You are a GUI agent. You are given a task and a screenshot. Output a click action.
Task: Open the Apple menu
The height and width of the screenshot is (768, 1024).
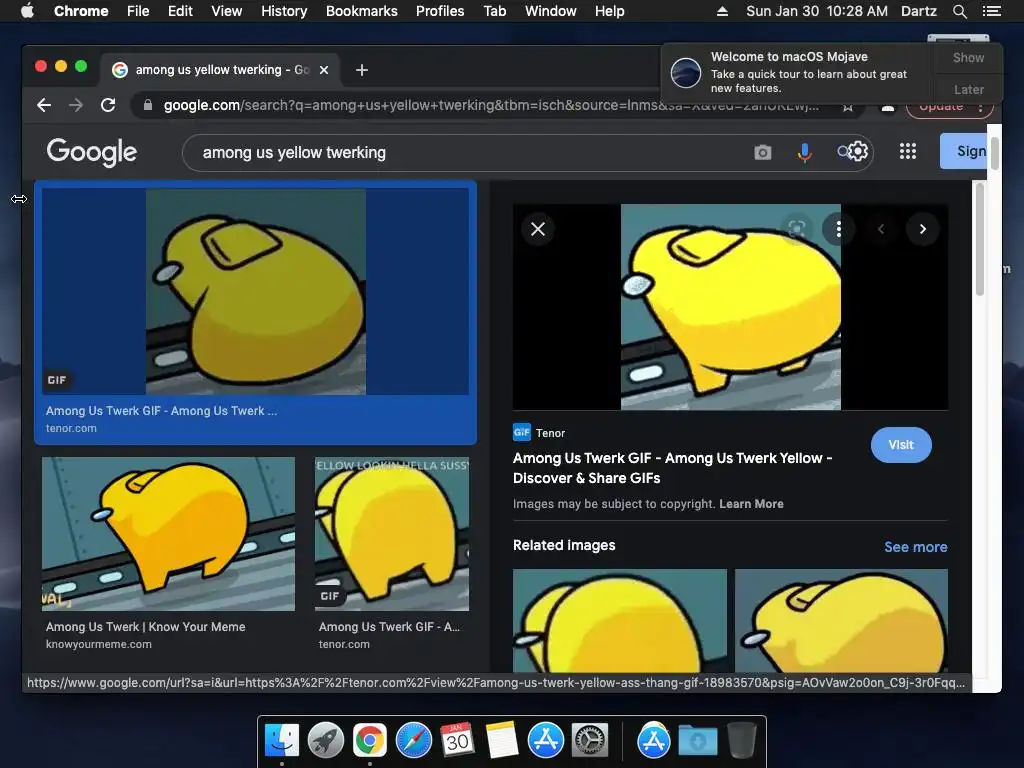coord(27,10)
